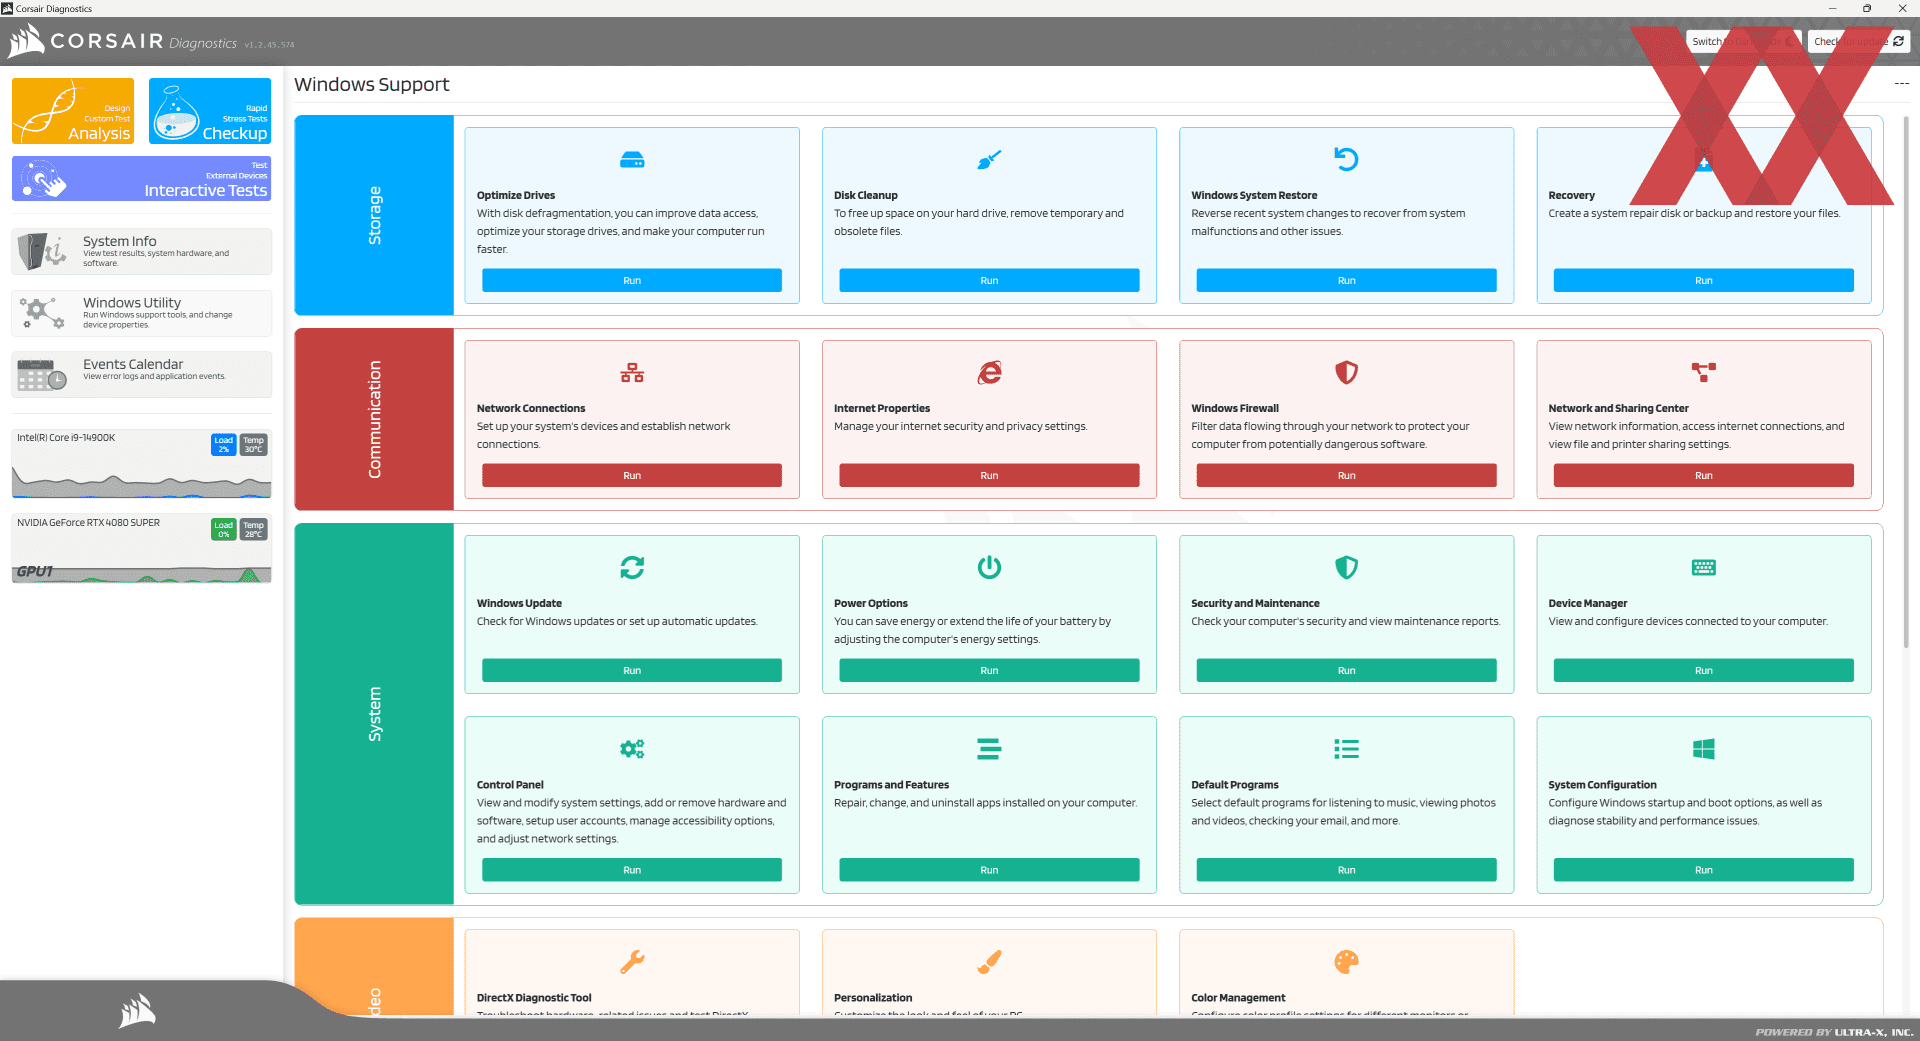Click the Windows Support heading
The height and width of the screenshot is (1041, 1920).
pos(372,85)
